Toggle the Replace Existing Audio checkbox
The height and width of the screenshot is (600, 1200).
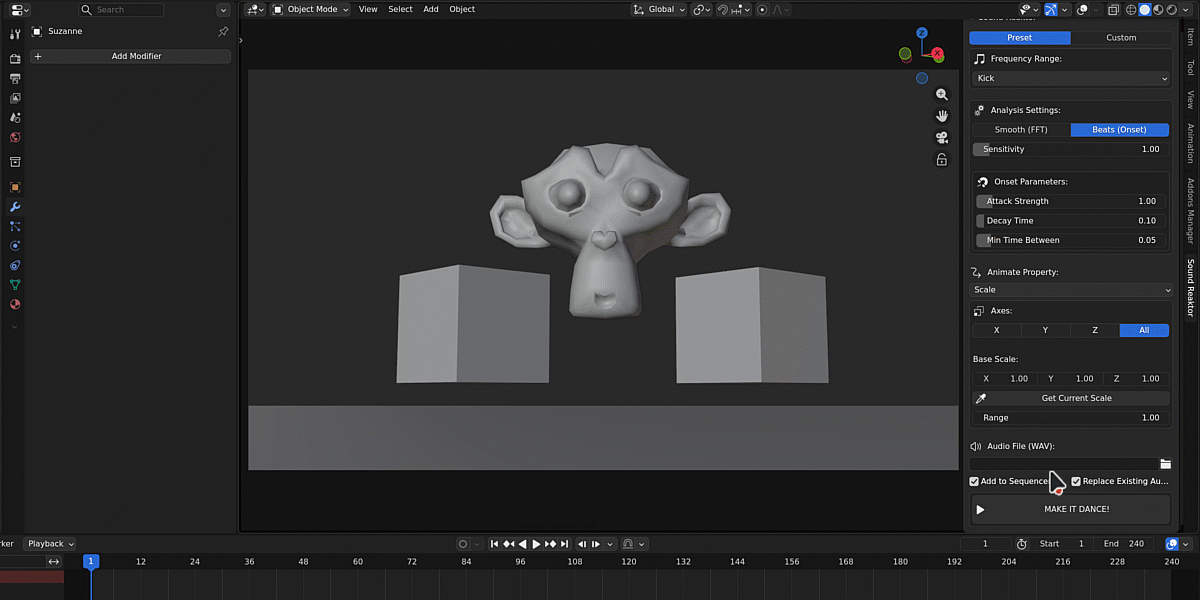coord(1076,481)
